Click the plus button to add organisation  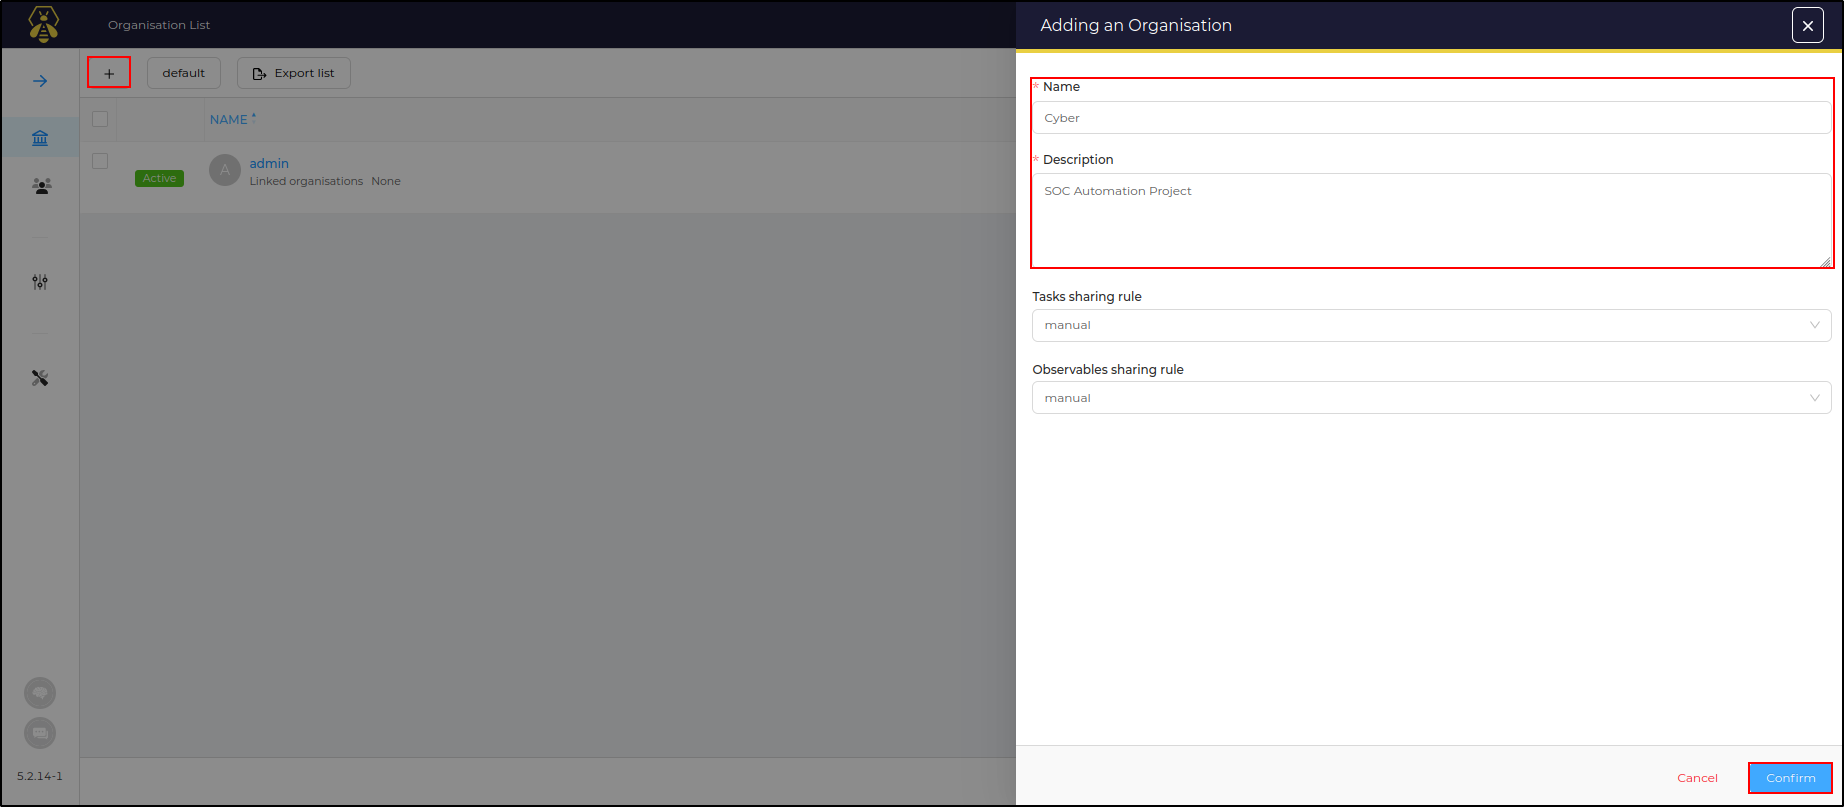point(109,73)
